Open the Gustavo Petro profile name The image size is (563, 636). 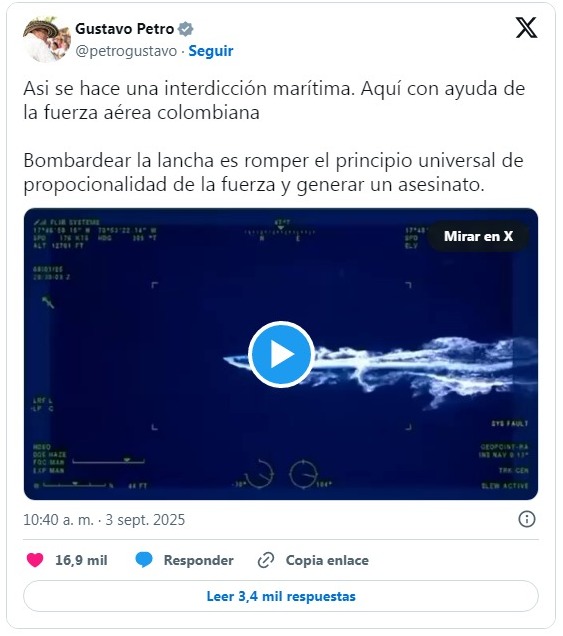click(125, 29)
